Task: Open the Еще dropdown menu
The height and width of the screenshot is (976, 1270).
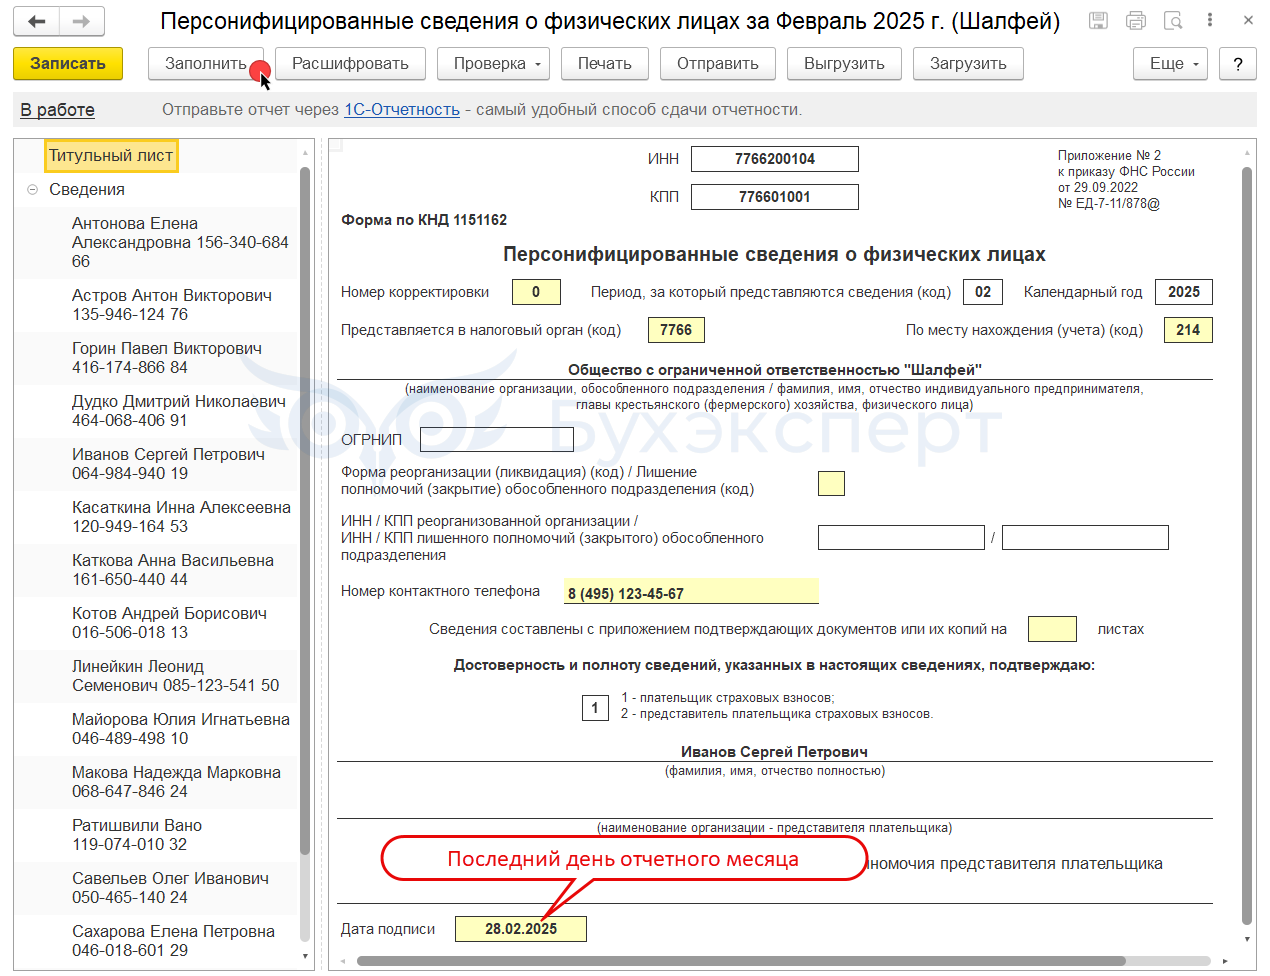Action: [1170, 63]
